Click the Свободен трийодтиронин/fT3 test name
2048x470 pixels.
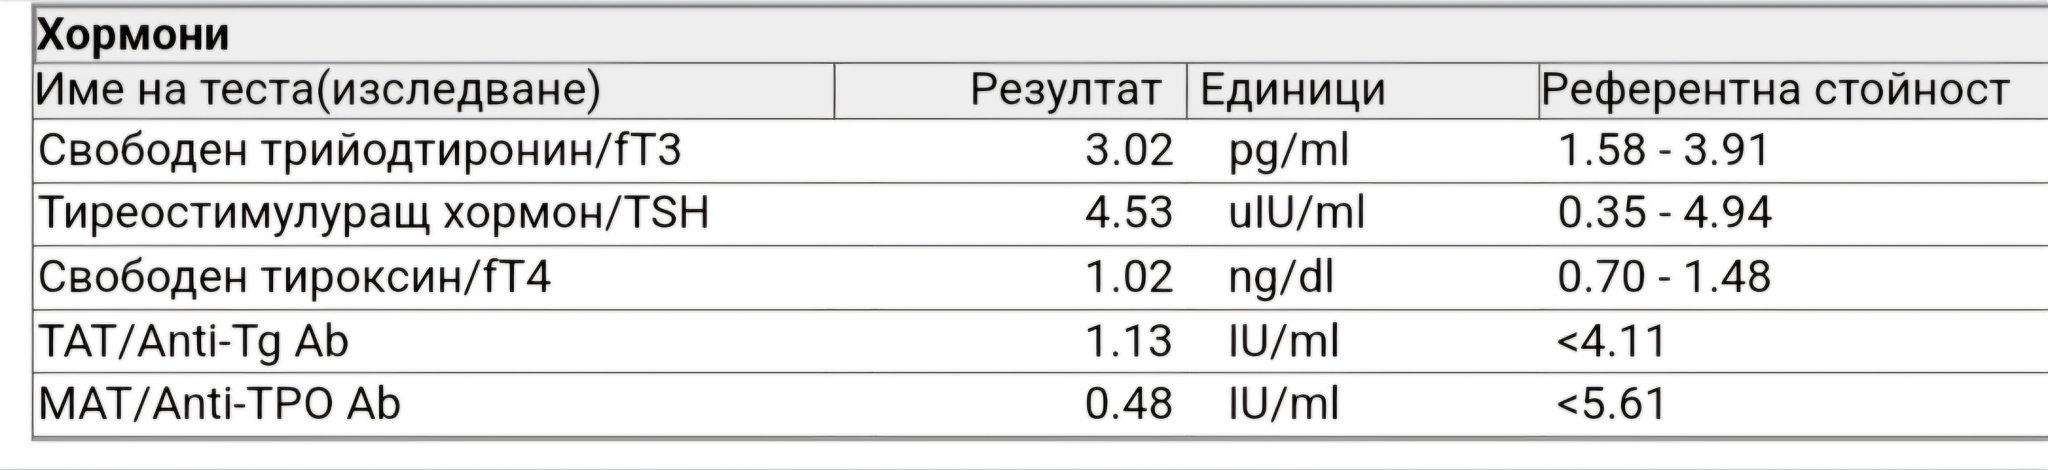[359, 151]
